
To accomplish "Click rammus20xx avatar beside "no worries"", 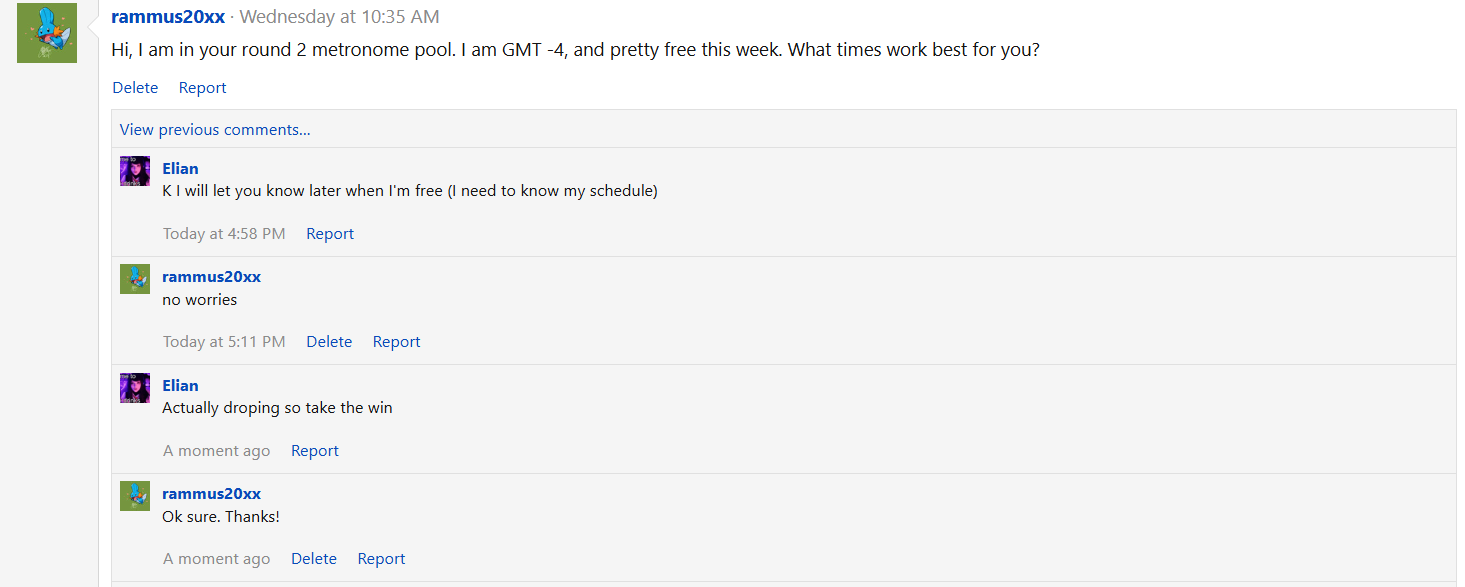I will click(x=135, y=279).
